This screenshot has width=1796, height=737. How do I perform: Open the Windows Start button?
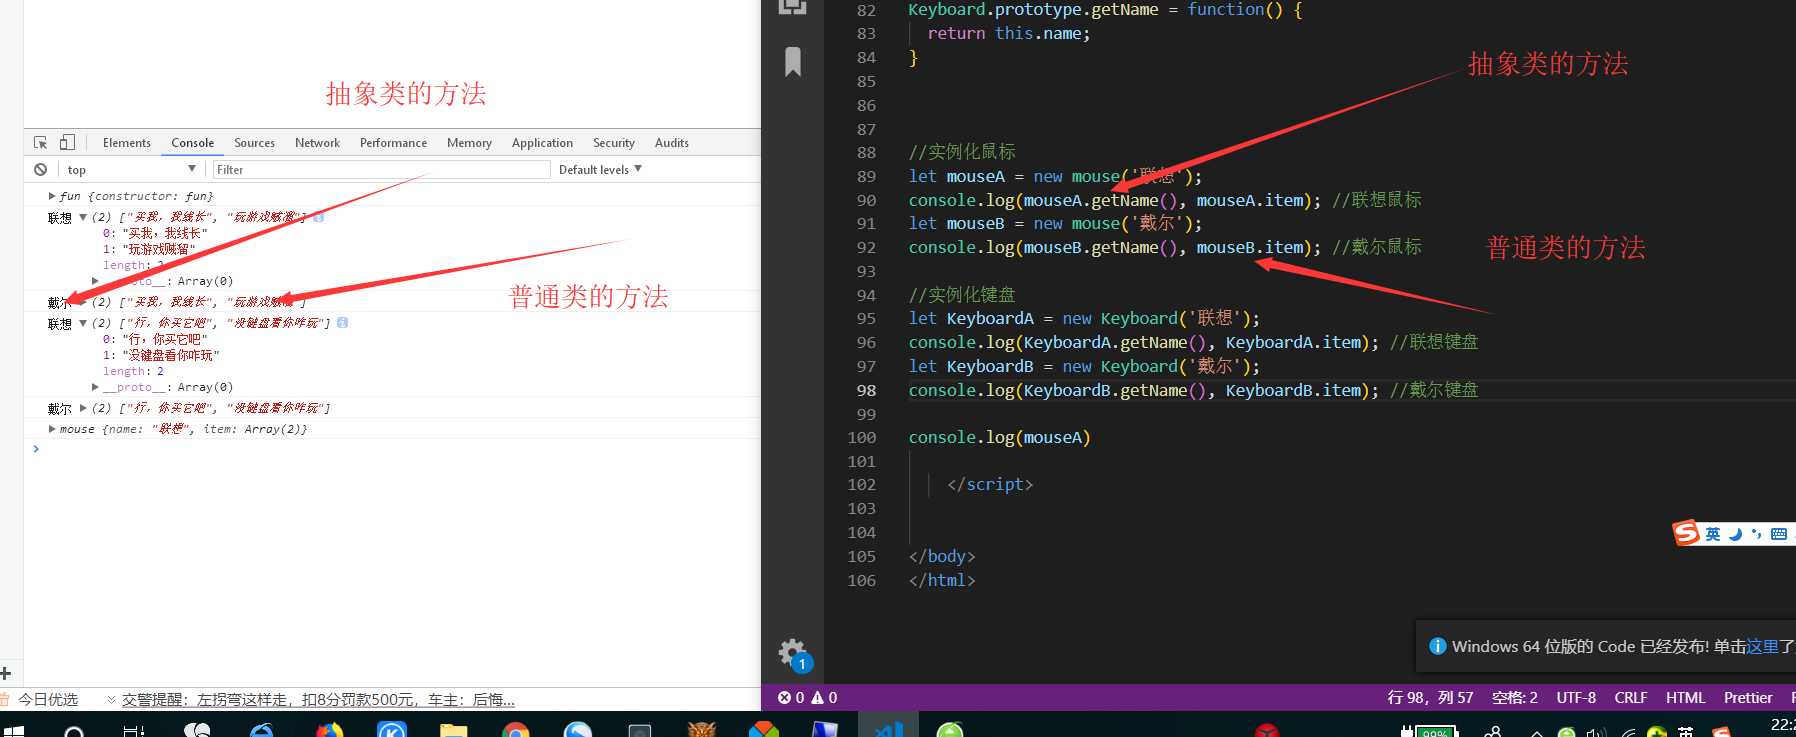tap(14, 730)
